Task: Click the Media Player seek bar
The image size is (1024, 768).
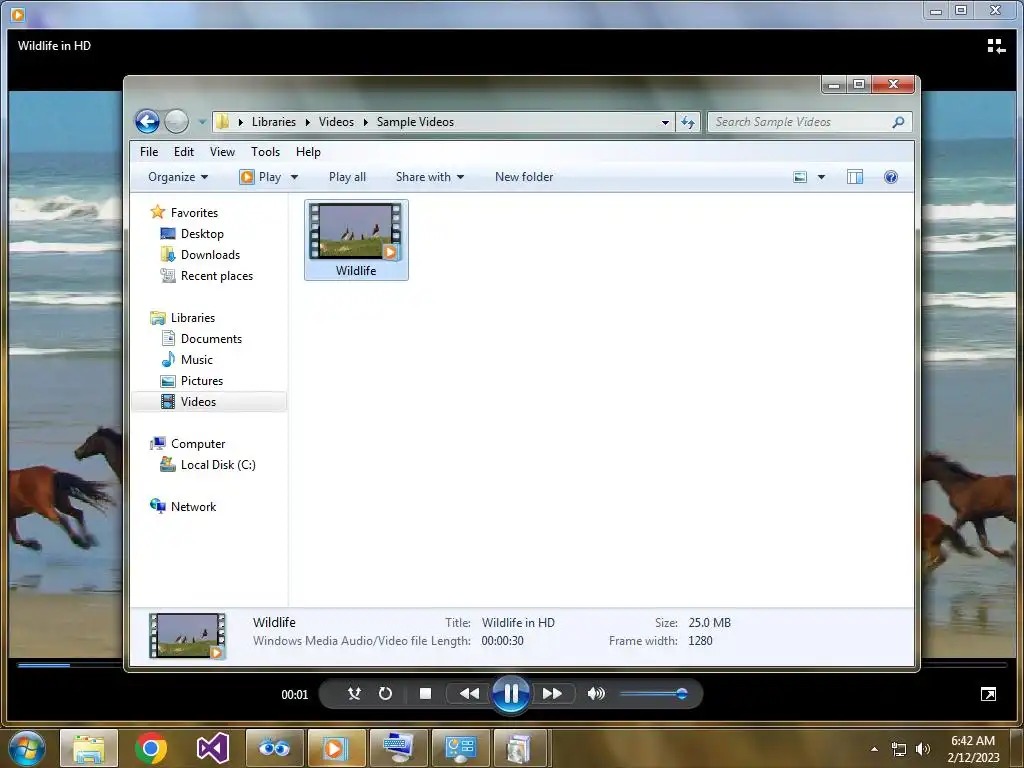Action: click(x=512, y=665)
